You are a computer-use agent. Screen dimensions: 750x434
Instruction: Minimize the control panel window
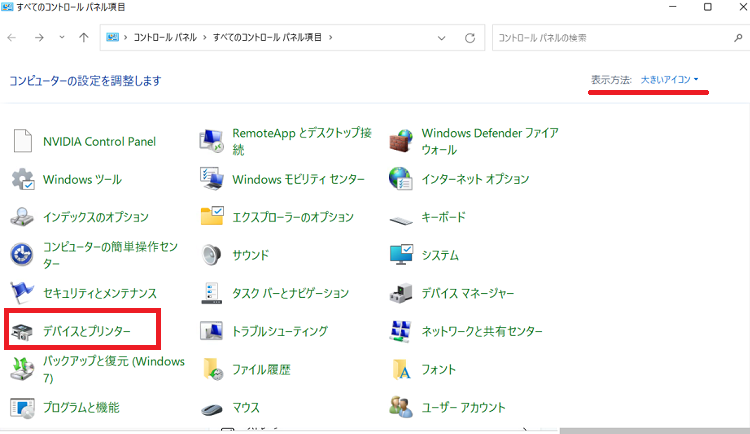(x=673, y=7)
